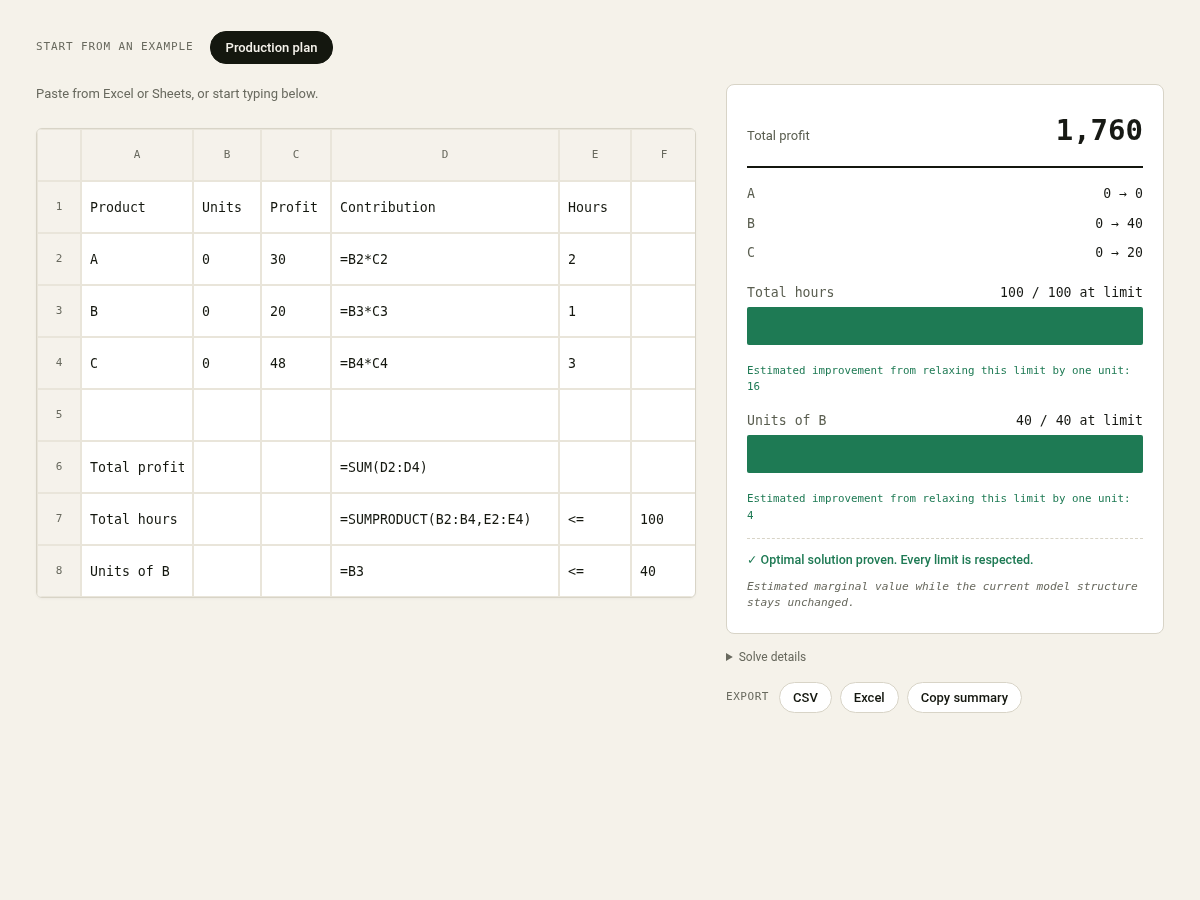Click the Product header cell
This screenshot has width=1200, height=900.
[137, 207]
